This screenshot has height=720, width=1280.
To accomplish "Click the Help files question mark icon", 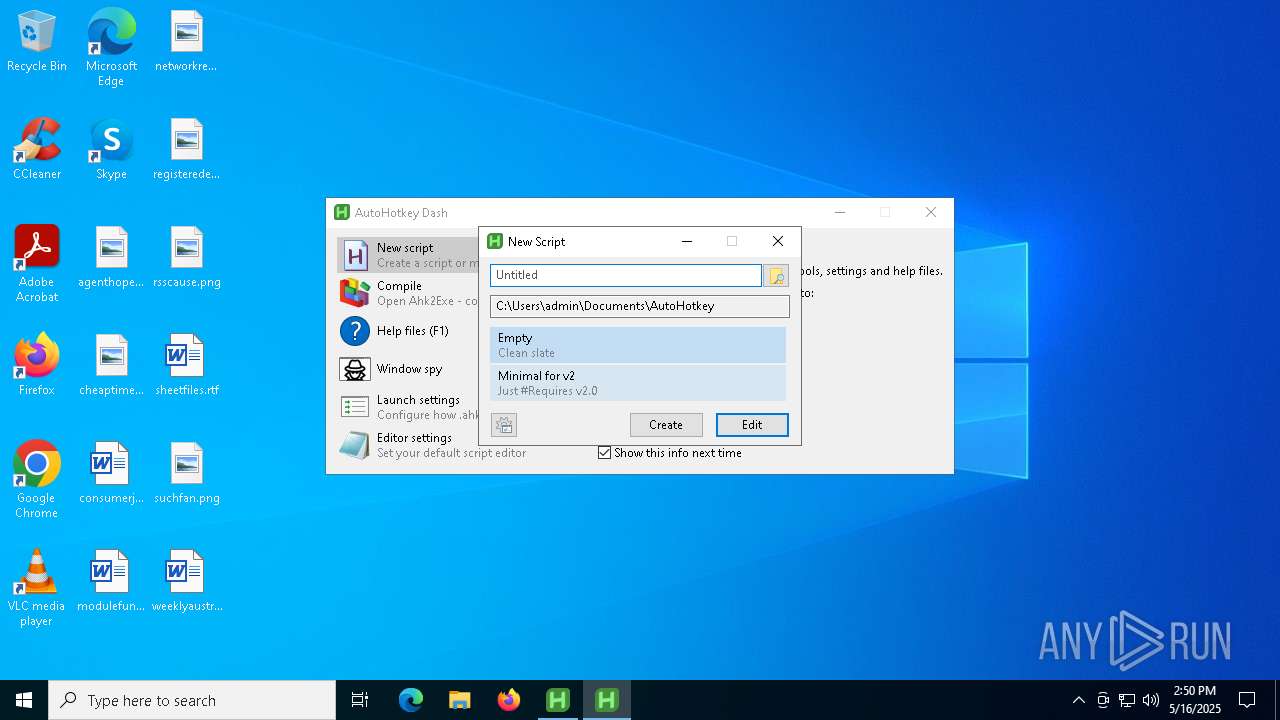I will click(355, 331).
